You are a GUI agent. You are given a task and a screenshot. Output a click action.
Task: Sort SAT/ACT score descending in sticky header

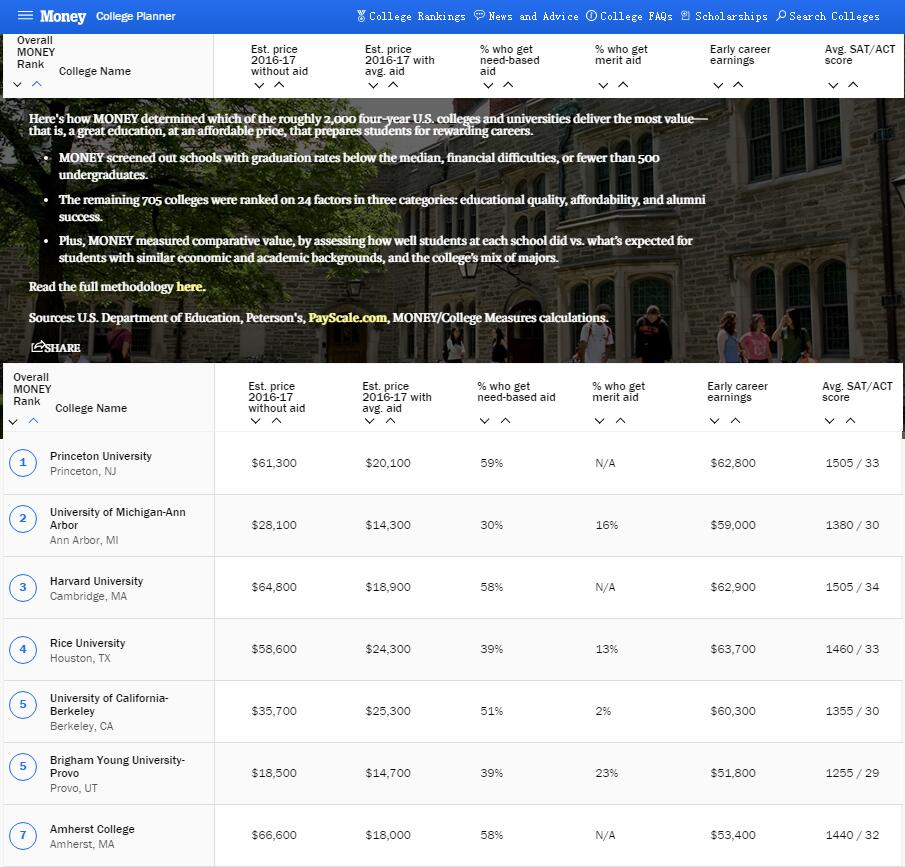(x=833, y=85)
